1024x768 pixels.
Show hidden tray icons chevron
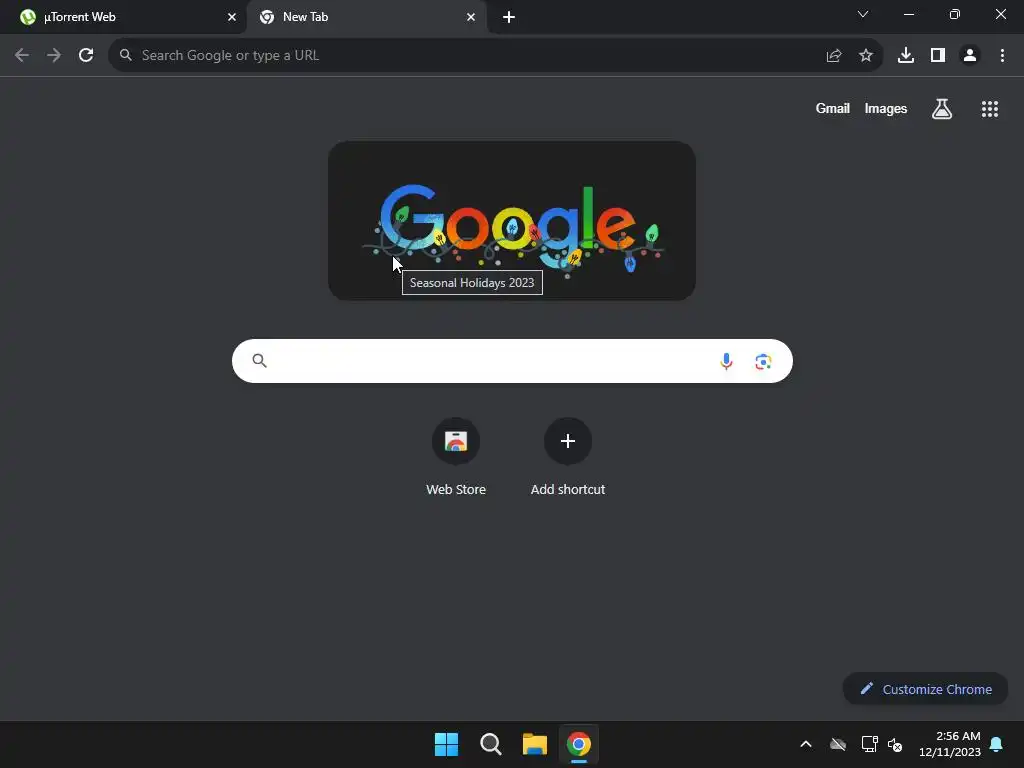point(806,744)
